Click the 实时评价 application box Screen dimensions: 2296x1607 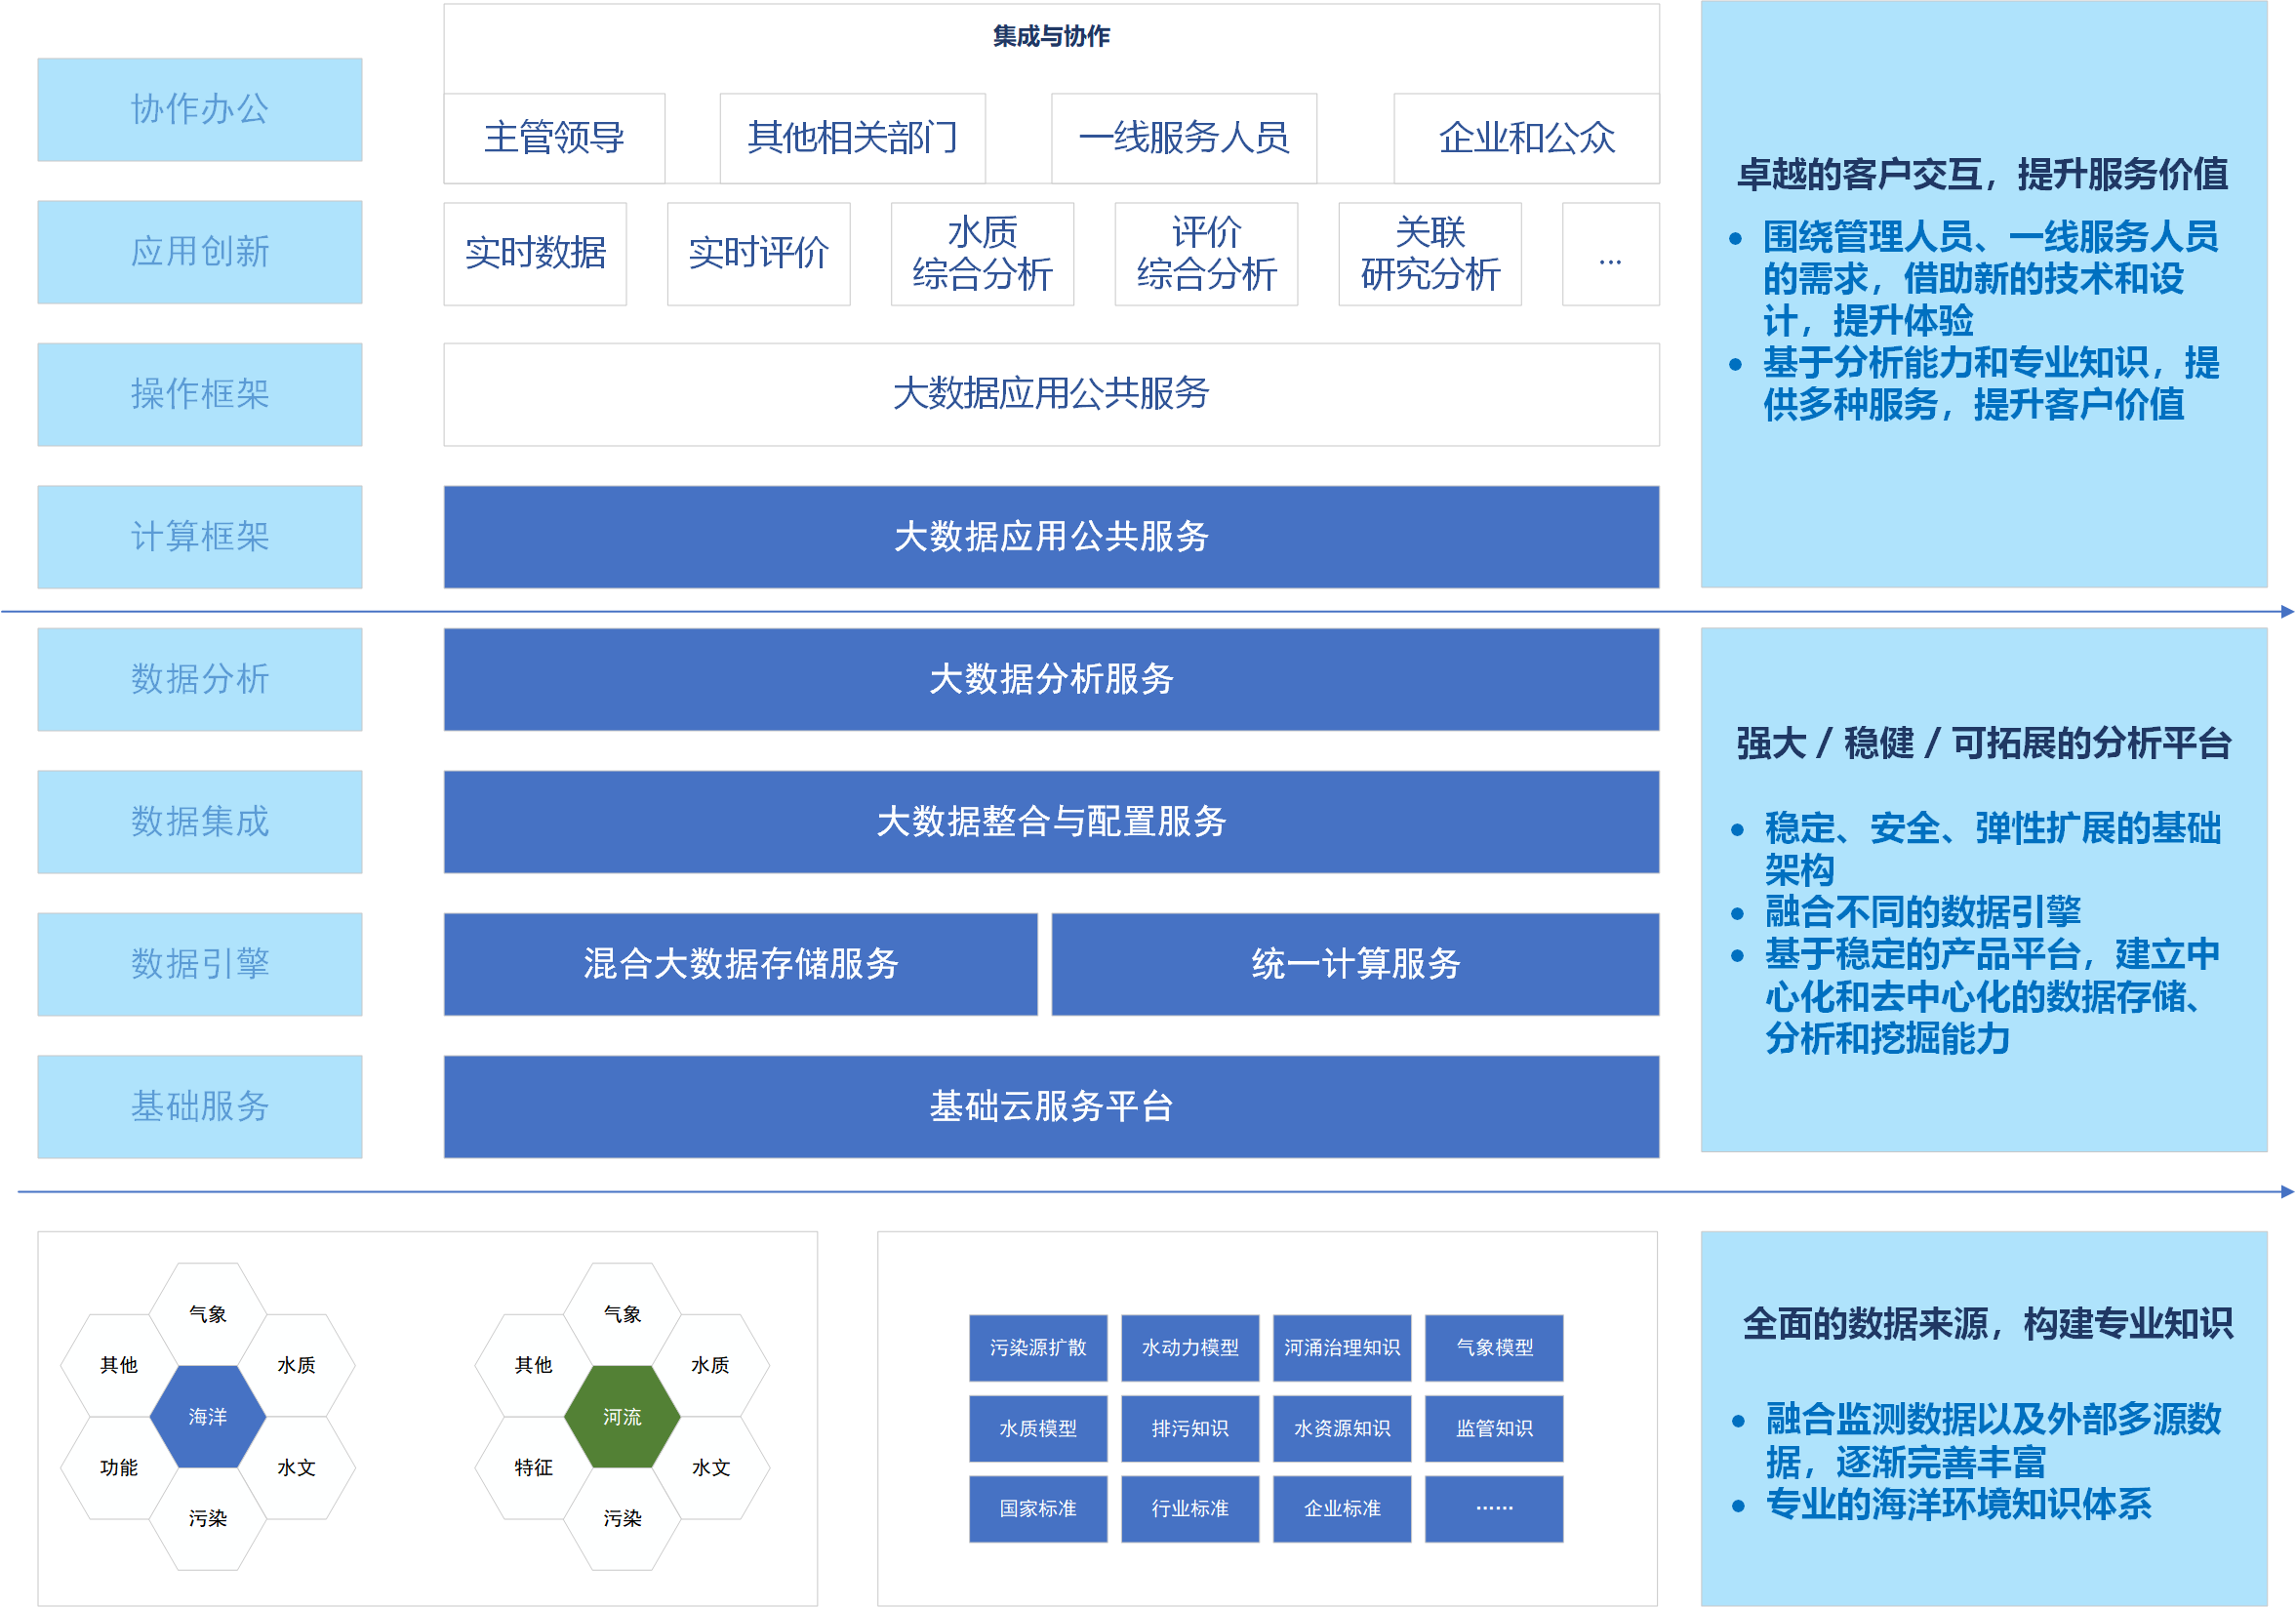coord(758,253)
